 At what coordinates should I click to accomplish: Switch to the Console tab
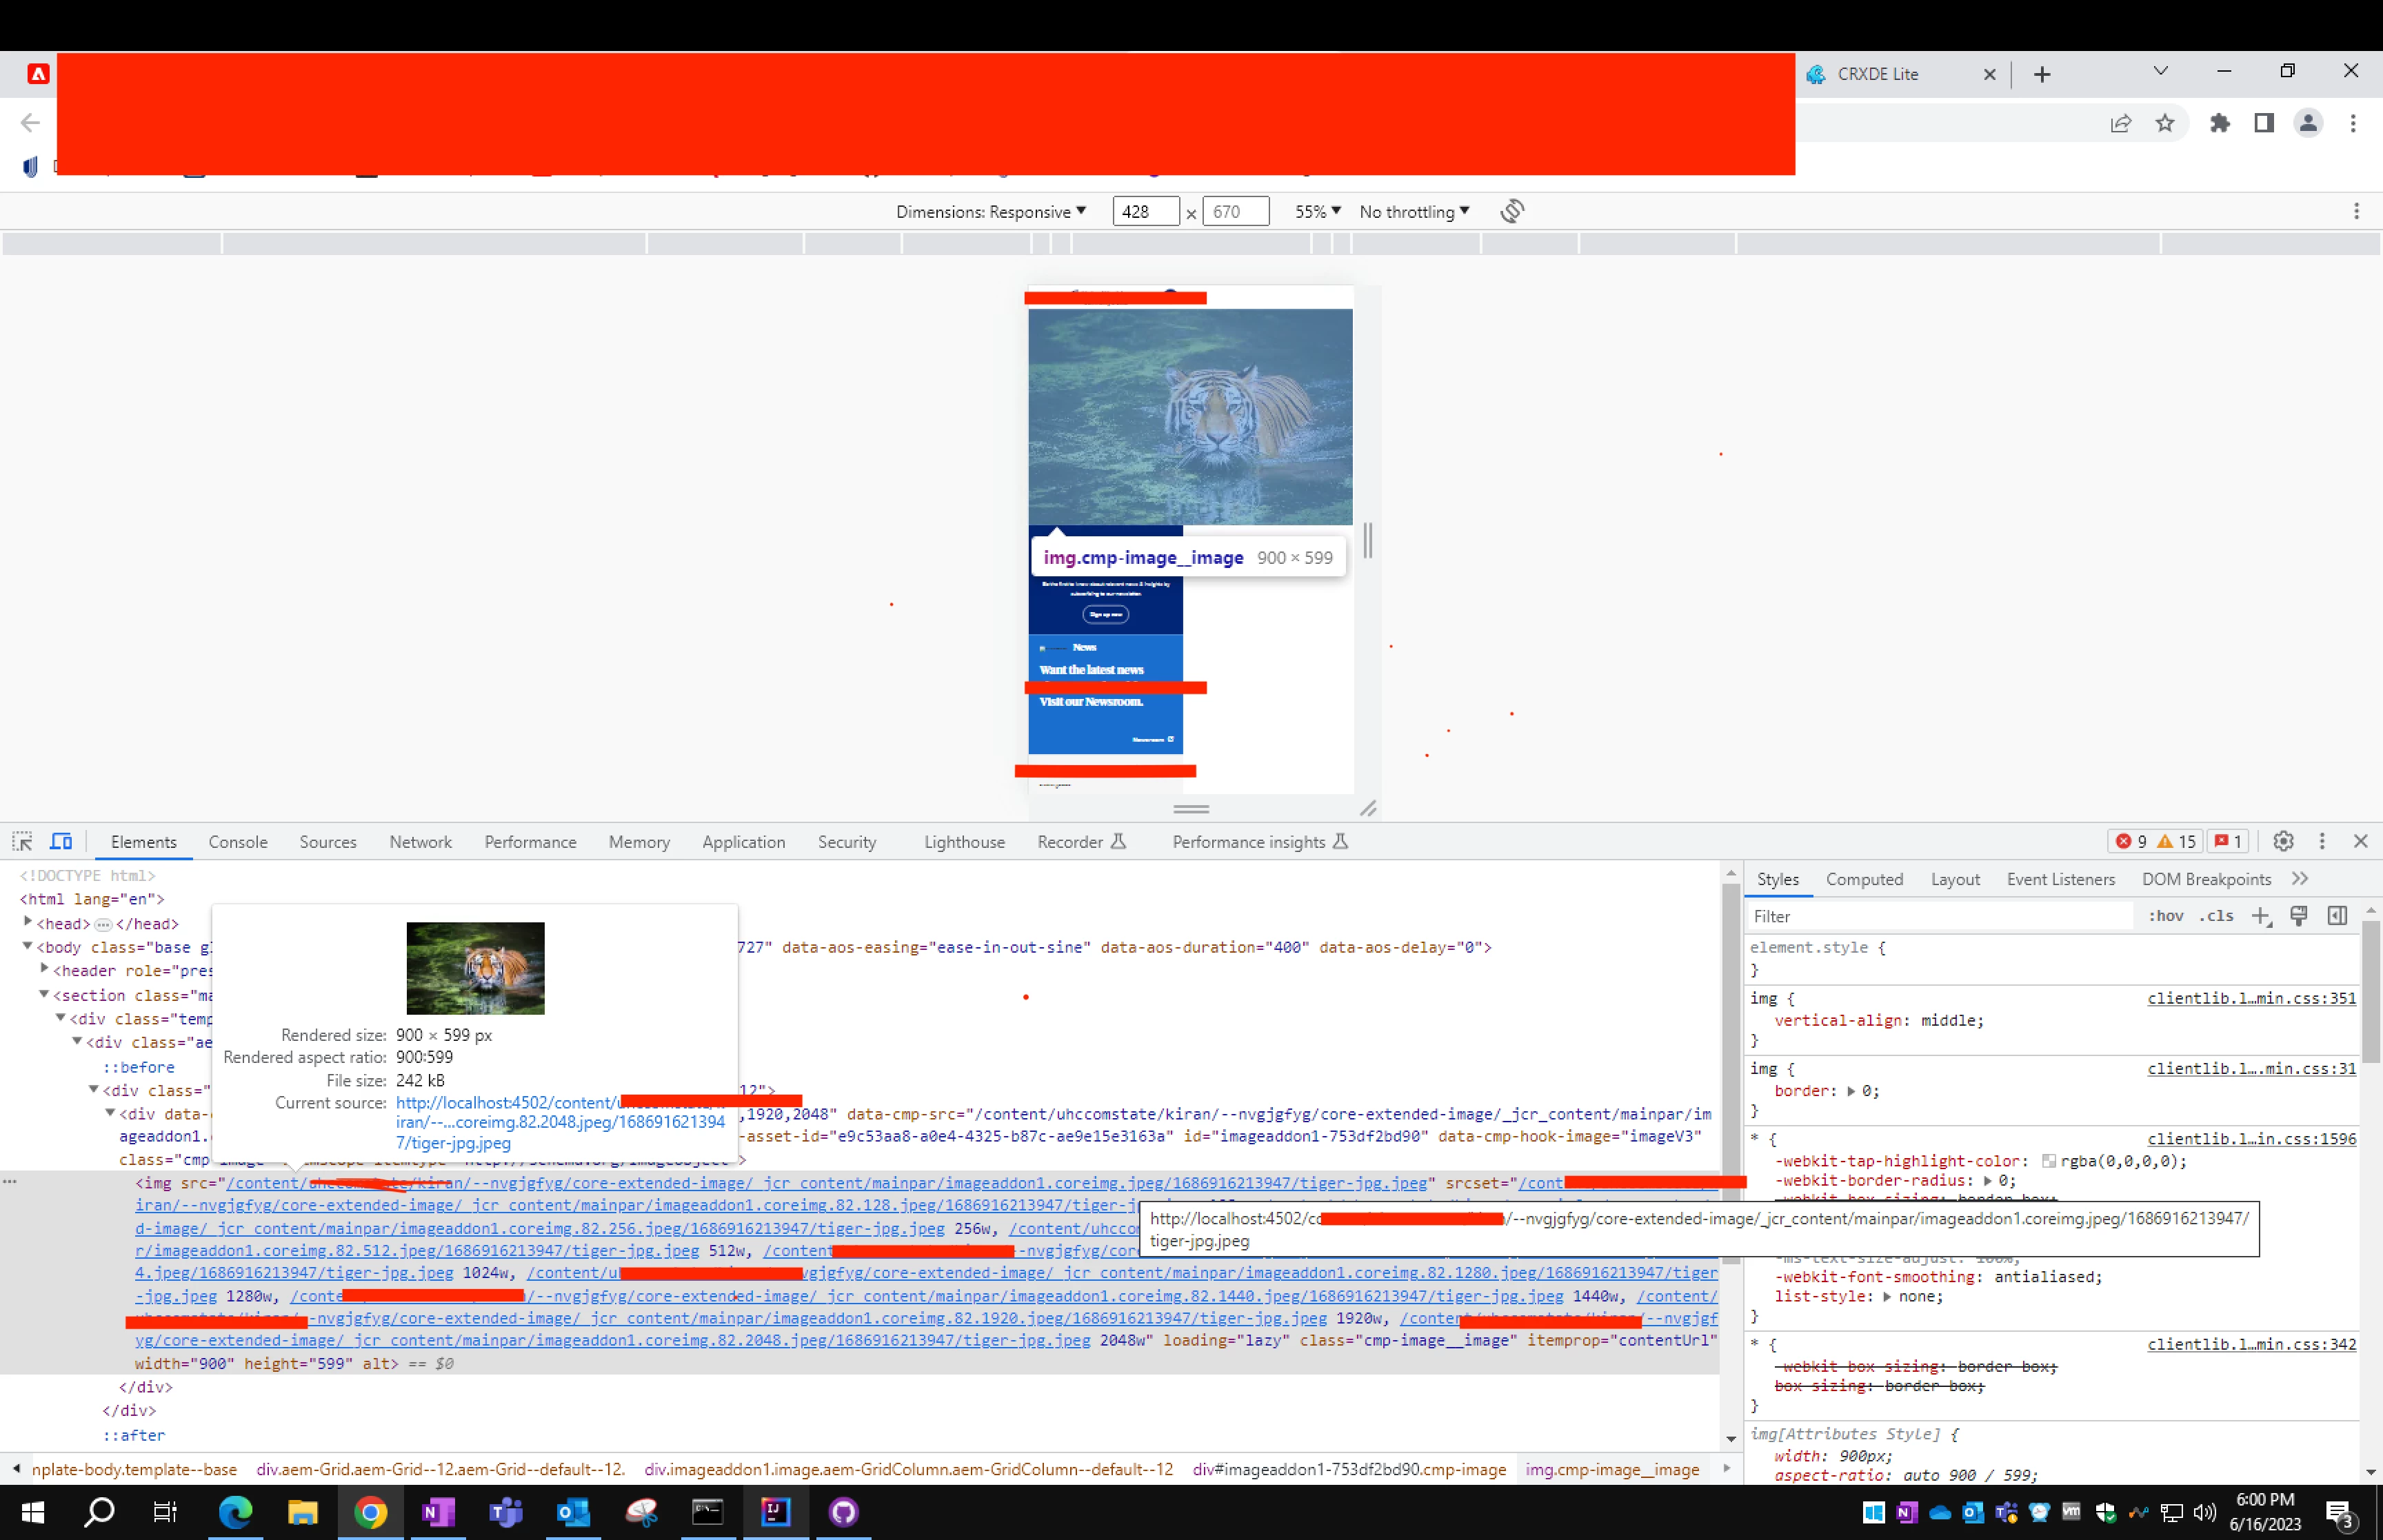click(x=238, y=842)
